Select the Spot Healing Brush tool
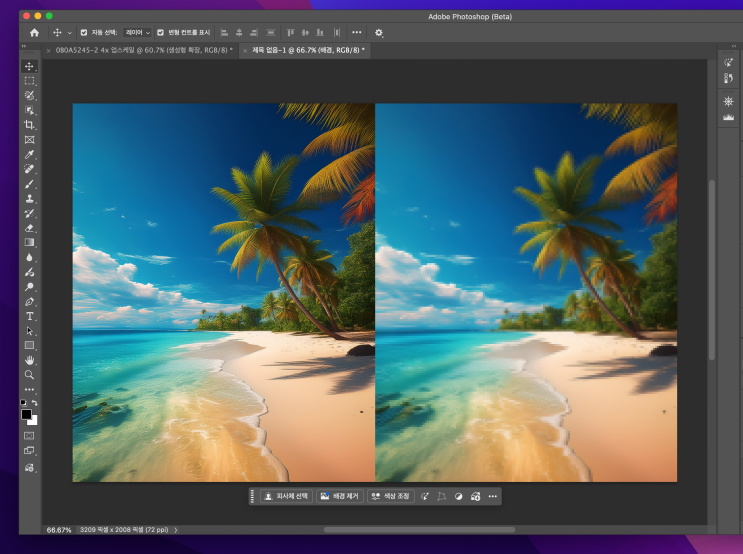This screenshot has width=743, height=554. tap(29, 169)
